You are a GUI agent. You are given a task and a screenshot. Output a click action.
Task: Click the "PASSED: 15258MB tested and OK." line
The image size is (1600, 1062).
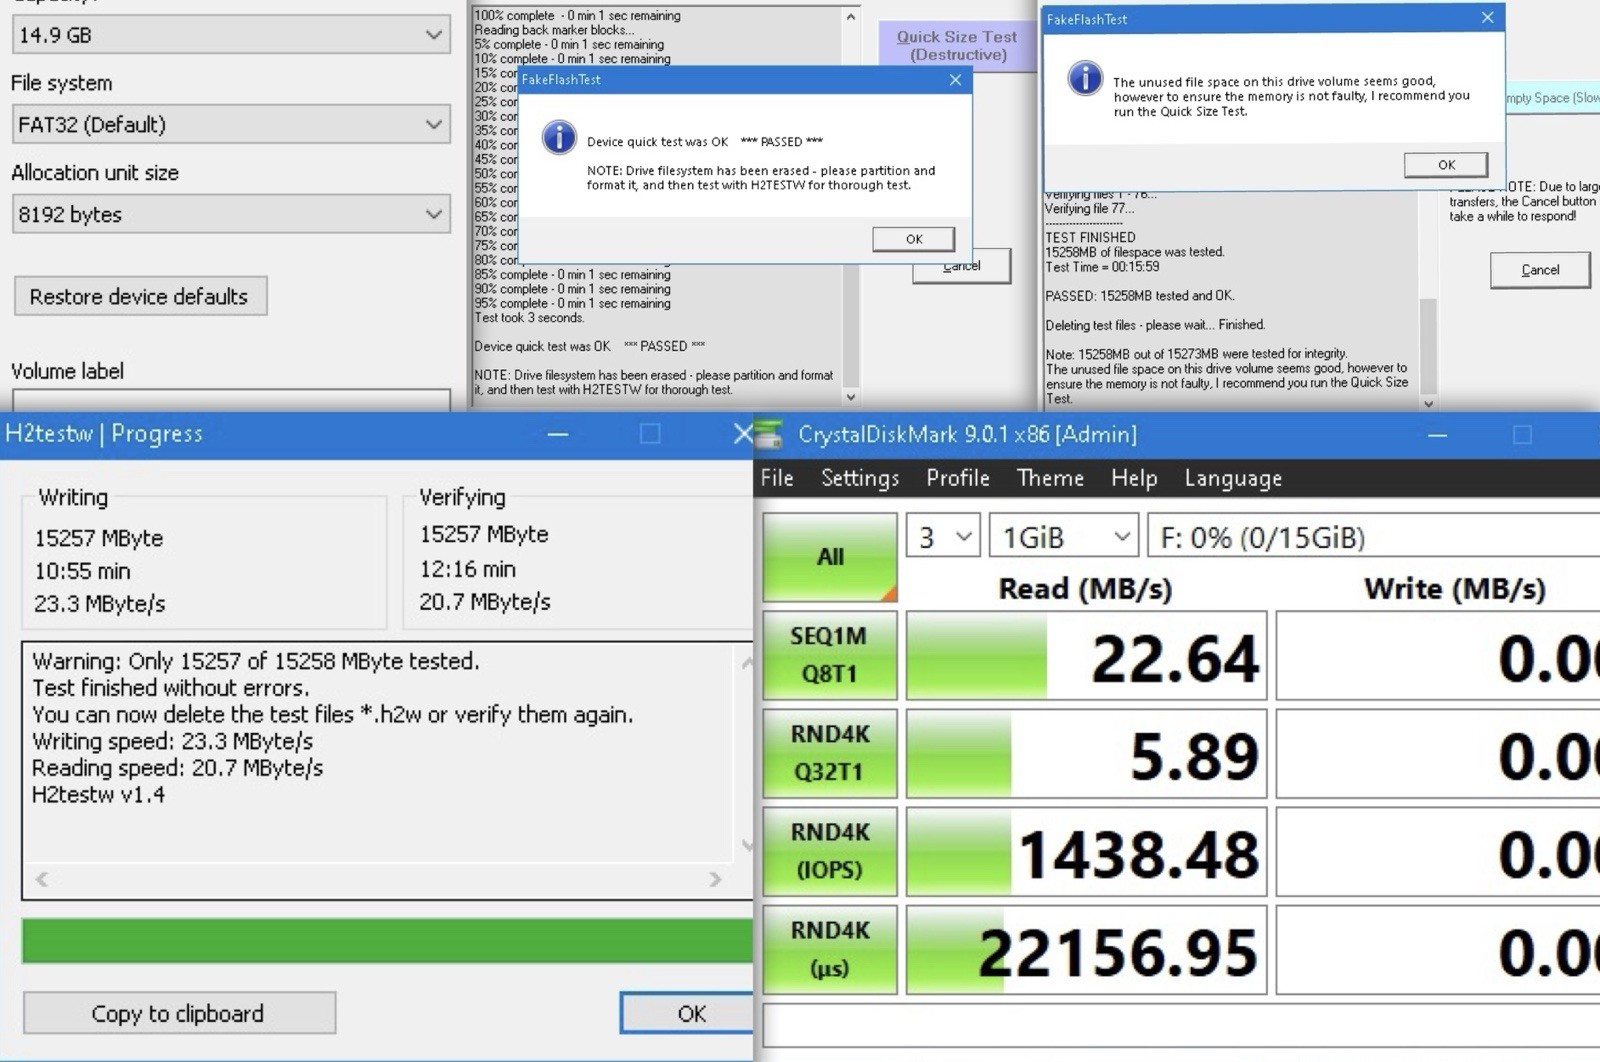click(x=1140, y=296)
